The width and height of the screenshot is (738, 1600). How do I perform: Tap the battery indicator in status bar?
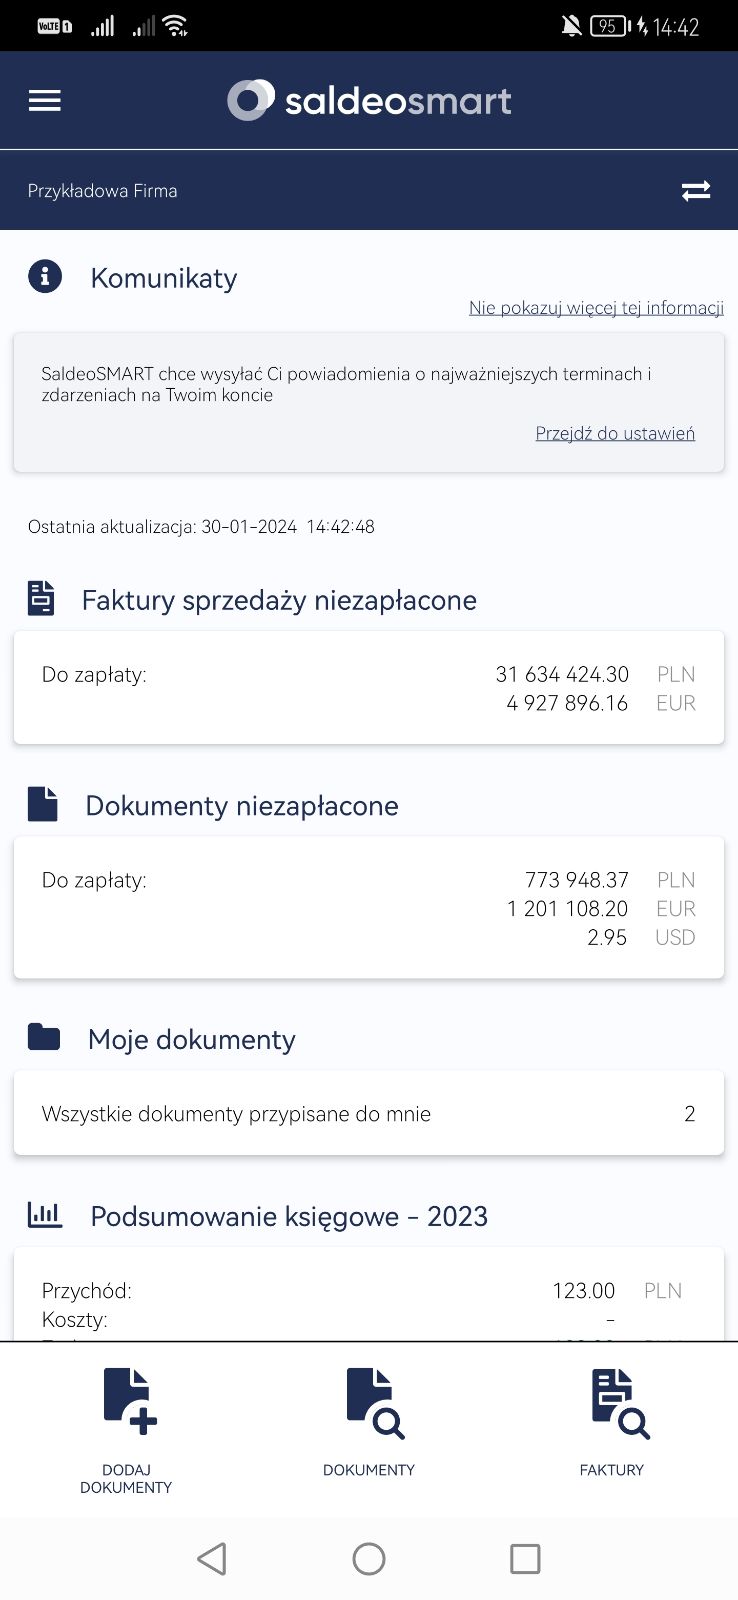pyautogui.click(x=611, y=26)
